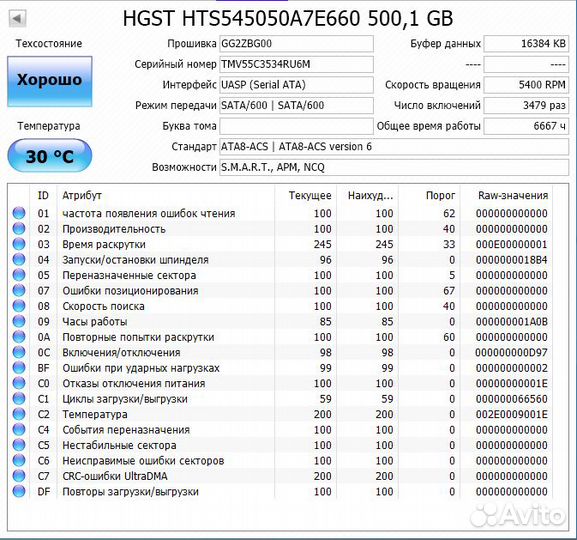Select the CRC-ошибки UltraDMA row
Image resolution: width=577 pixels, height=540 pixels.
coord(280,476)
